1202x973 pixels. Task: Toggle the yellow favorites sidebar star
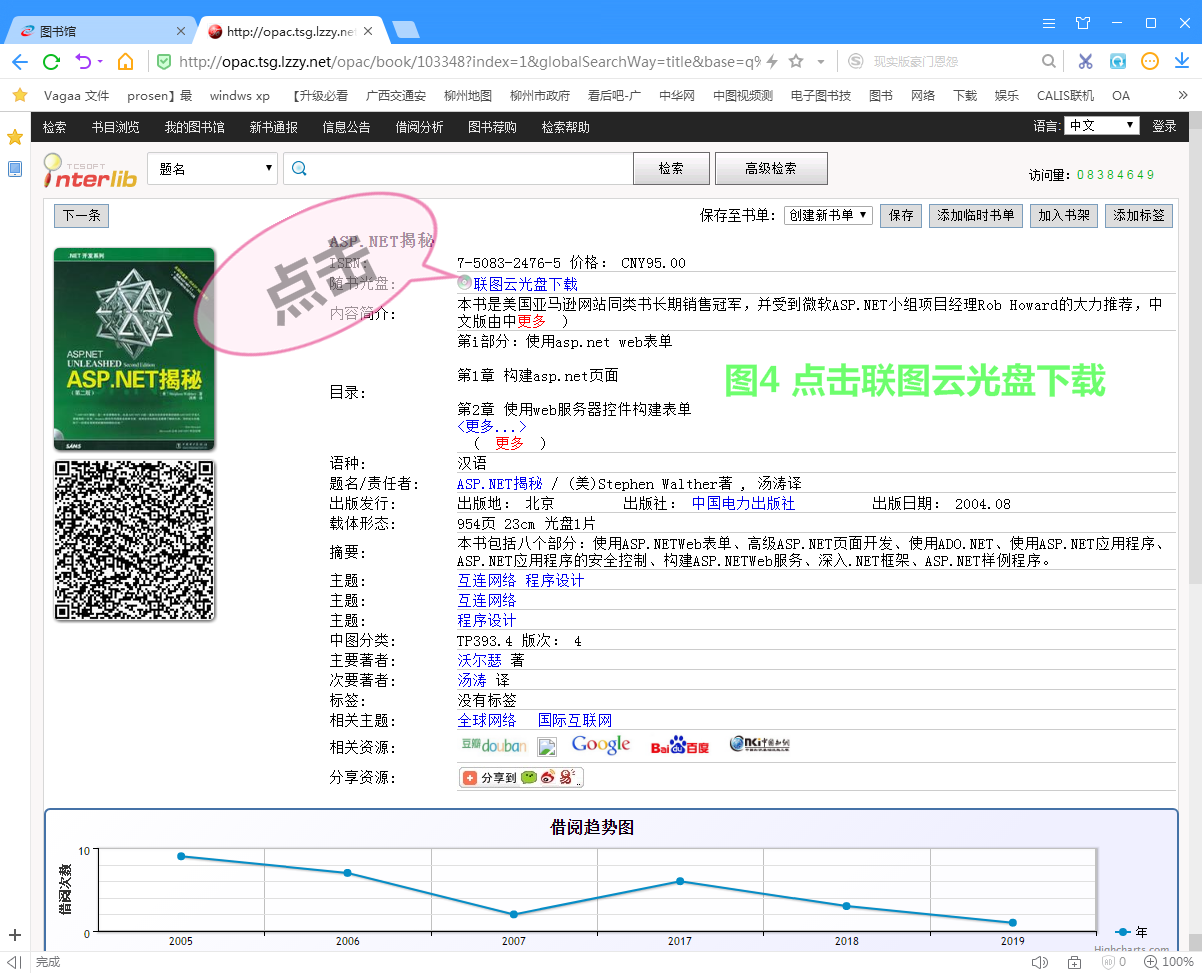(x=16, y=136)
